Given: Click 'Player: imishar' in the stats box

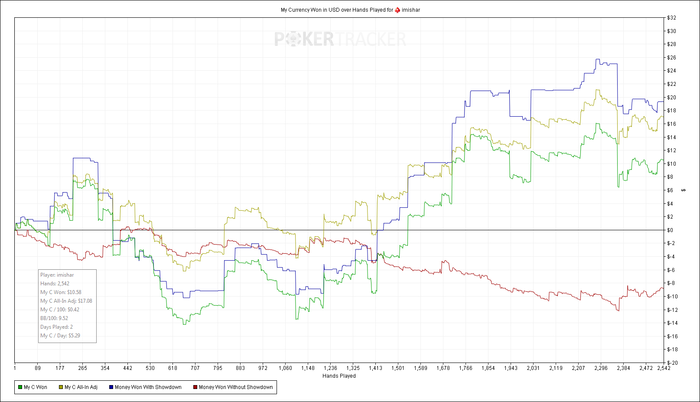Looking at the screenshot, I should pyautogui.click(x=57, y=275).
